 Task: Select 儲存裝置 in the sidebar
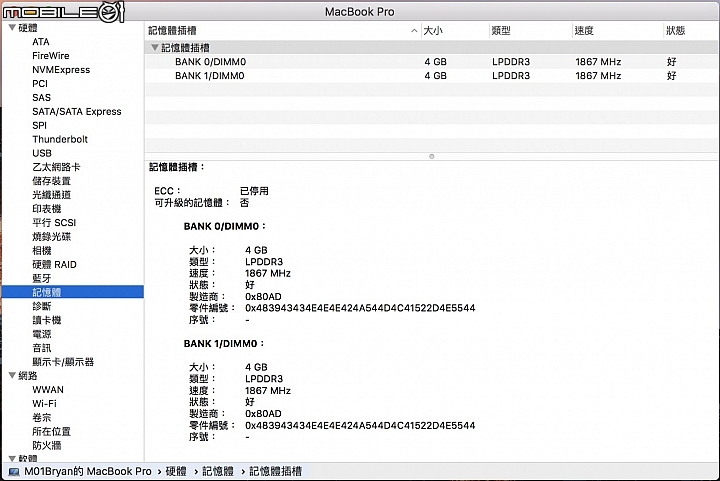coord(51,181)
